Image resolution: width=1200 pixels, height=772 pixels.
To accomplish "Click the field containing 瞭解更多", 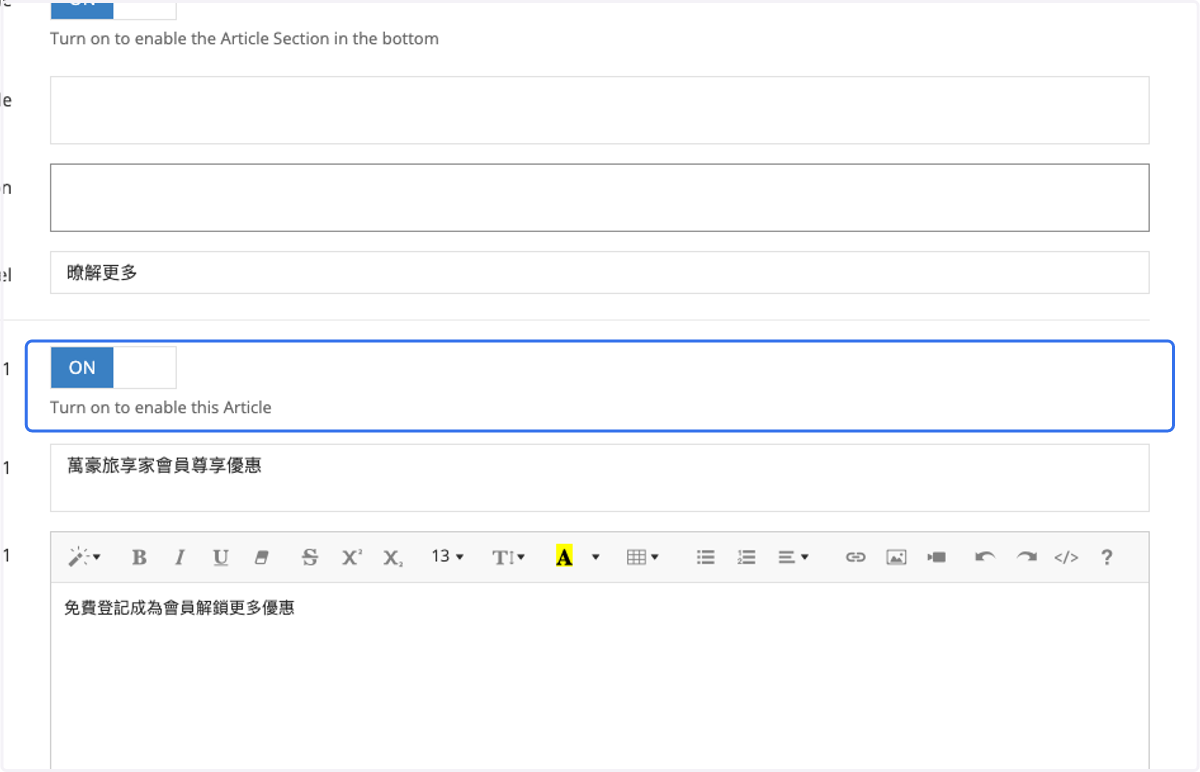I will [600, 272].
